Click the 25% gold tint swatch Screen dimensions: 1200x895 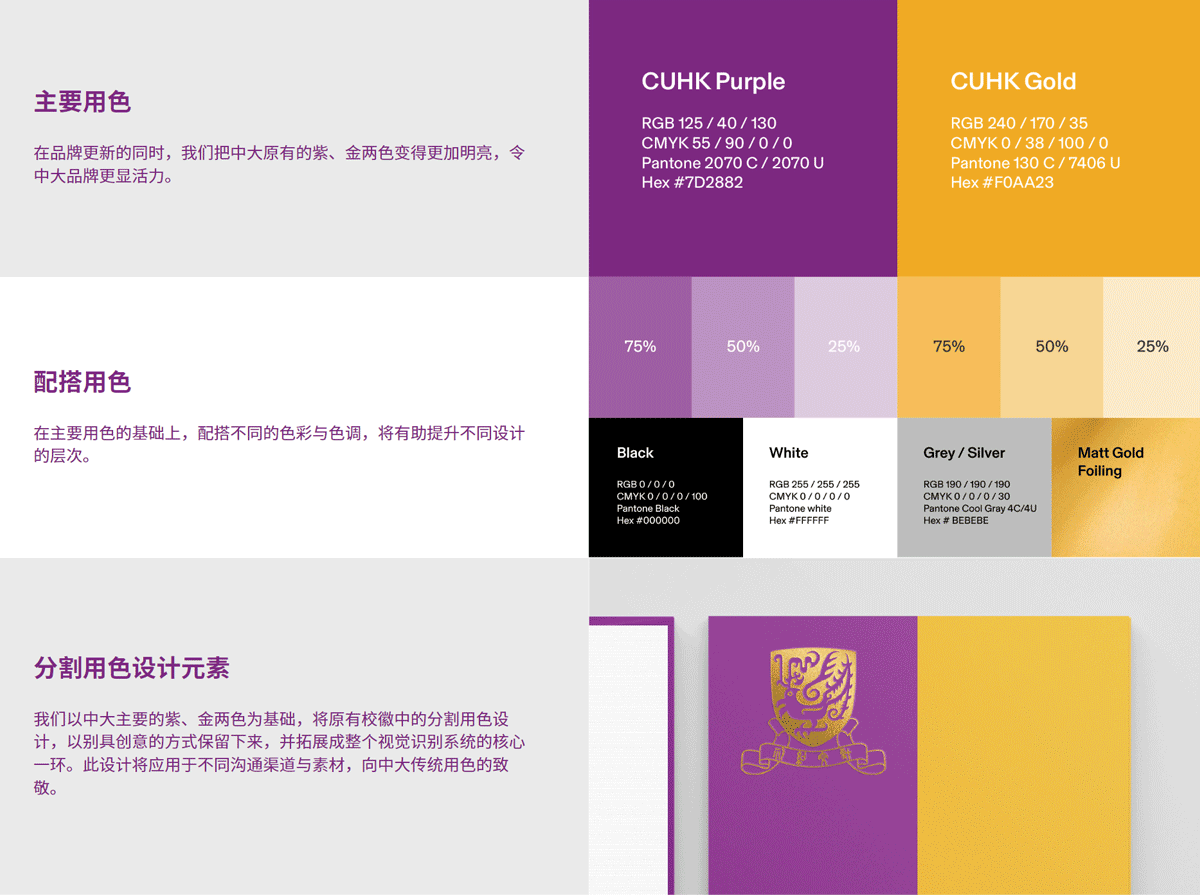[1153, 346]
